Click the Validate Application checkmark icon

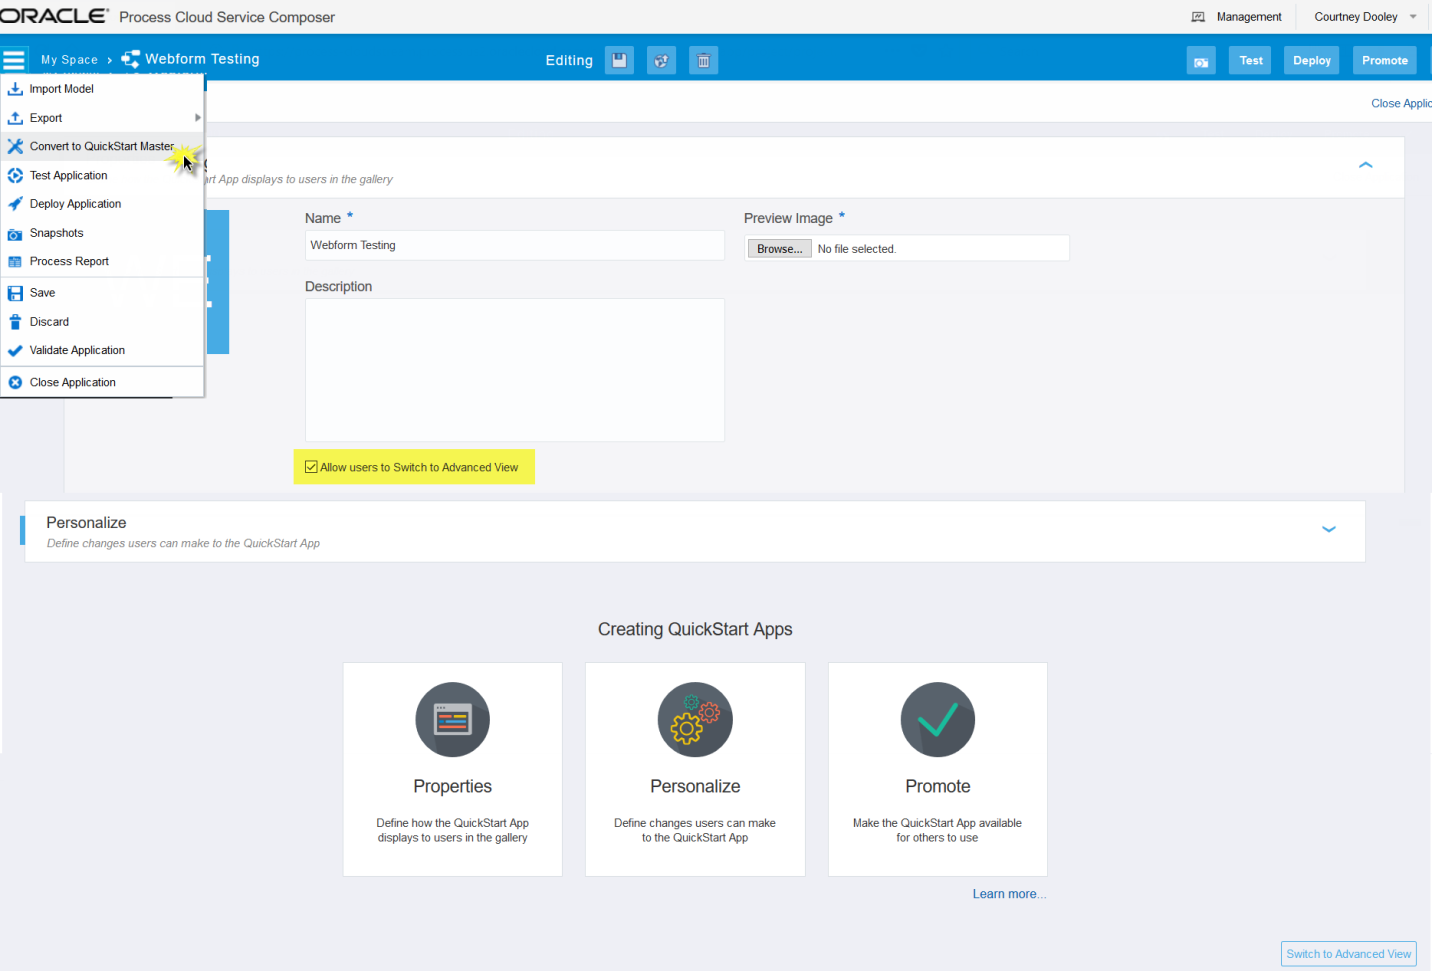[15, 351]
